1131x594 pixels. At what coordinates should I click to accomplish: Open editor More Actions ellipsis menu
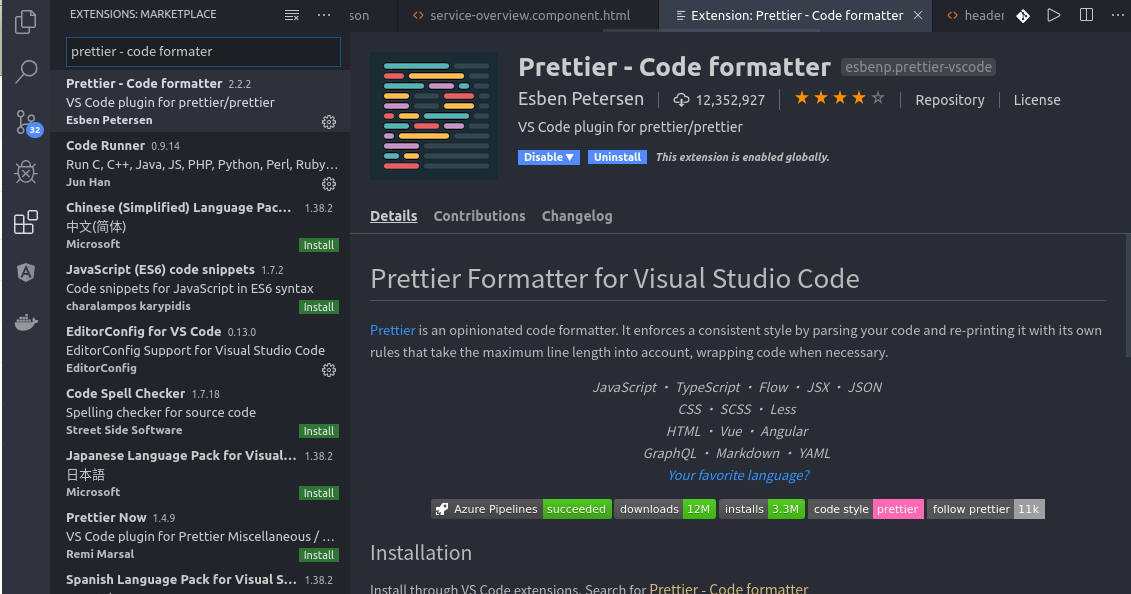tap(1117, 14)
